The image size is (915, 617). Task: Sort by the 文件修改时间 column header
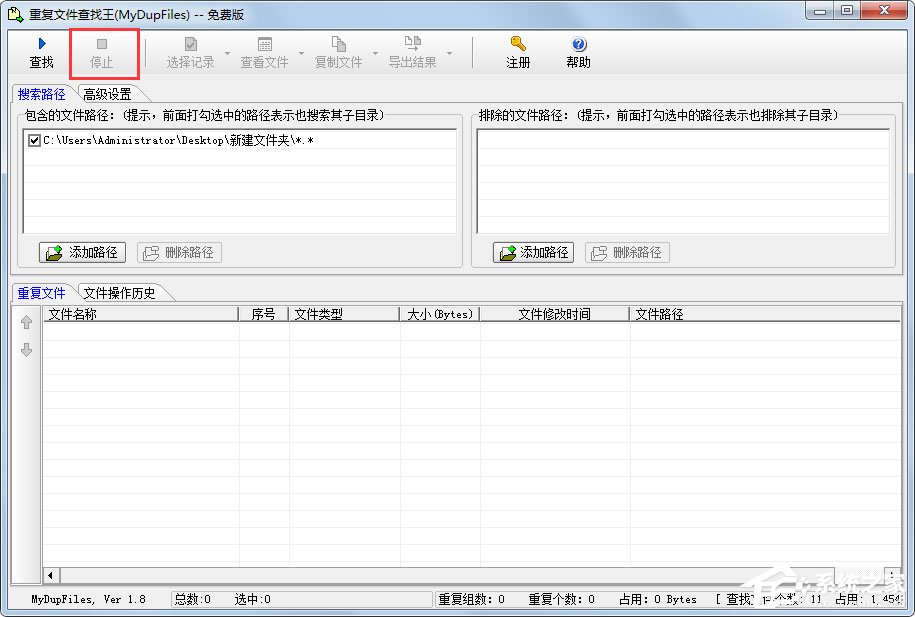pos(554,314)
